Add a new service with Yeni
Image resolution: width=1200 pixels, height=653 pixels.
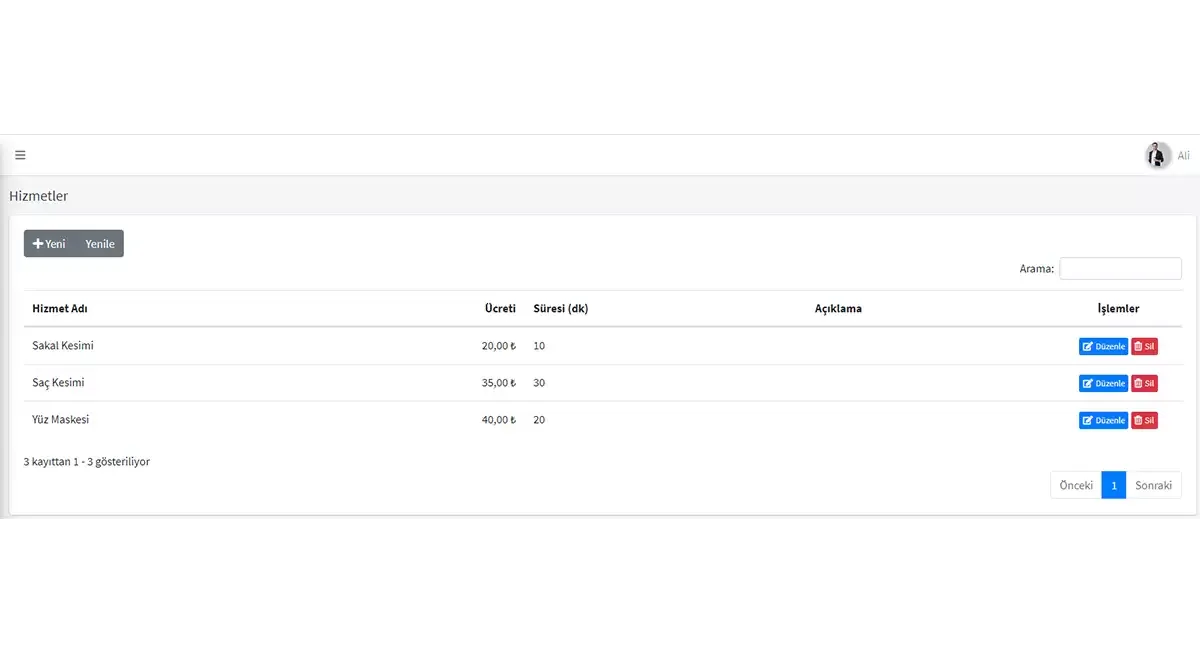[x=49, y=244]
